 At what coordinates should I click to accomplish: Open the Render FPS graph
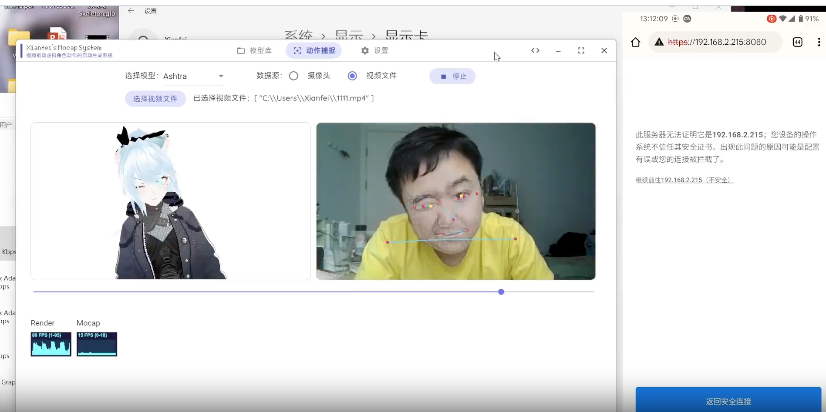point(51,344)
